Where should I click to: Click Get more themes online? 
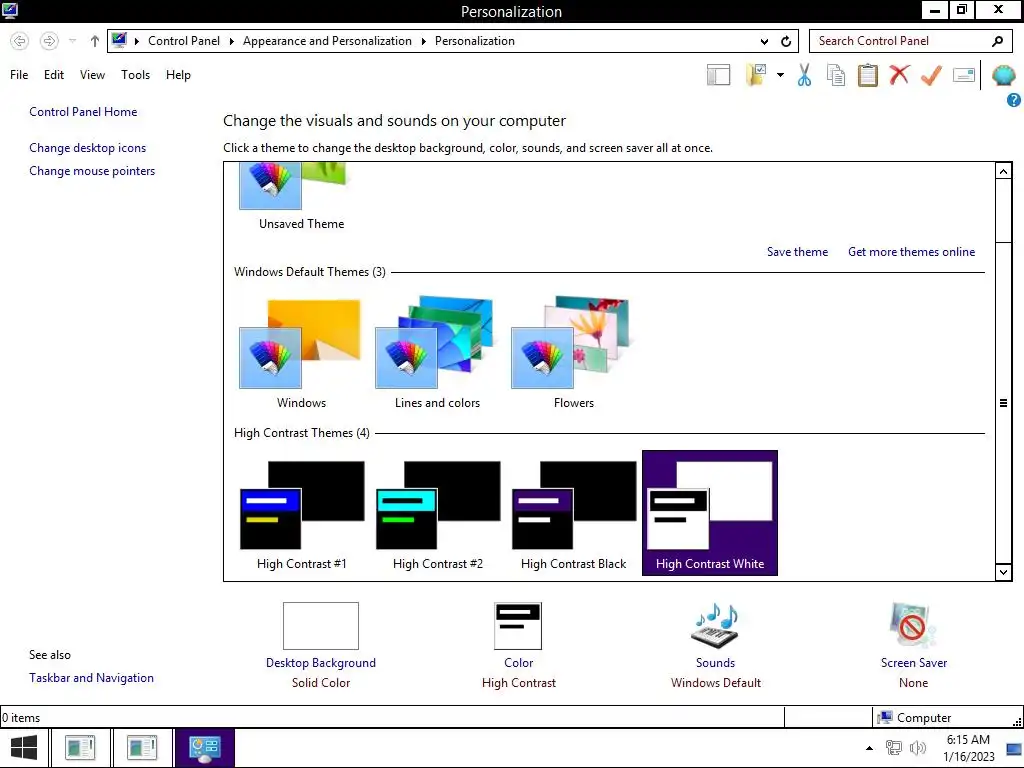click(911, 251)
